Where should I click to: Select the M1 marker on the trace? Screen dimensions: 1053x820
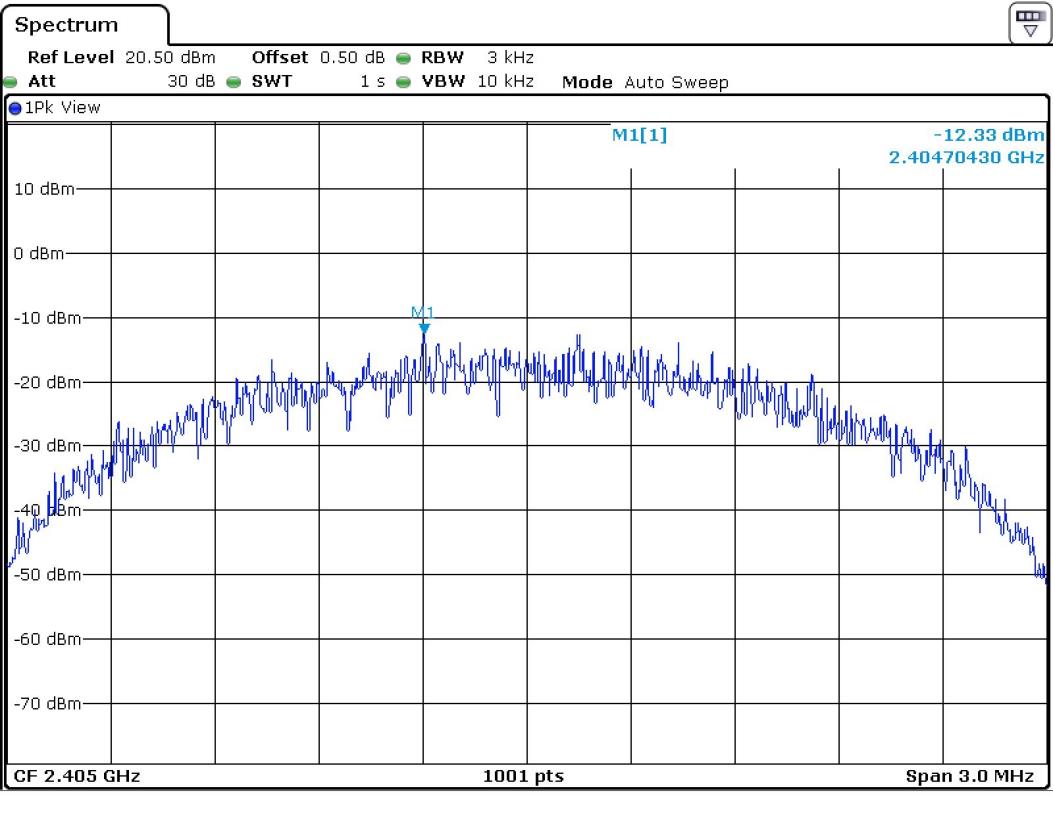pyautogui.click(x=423, y=318)
